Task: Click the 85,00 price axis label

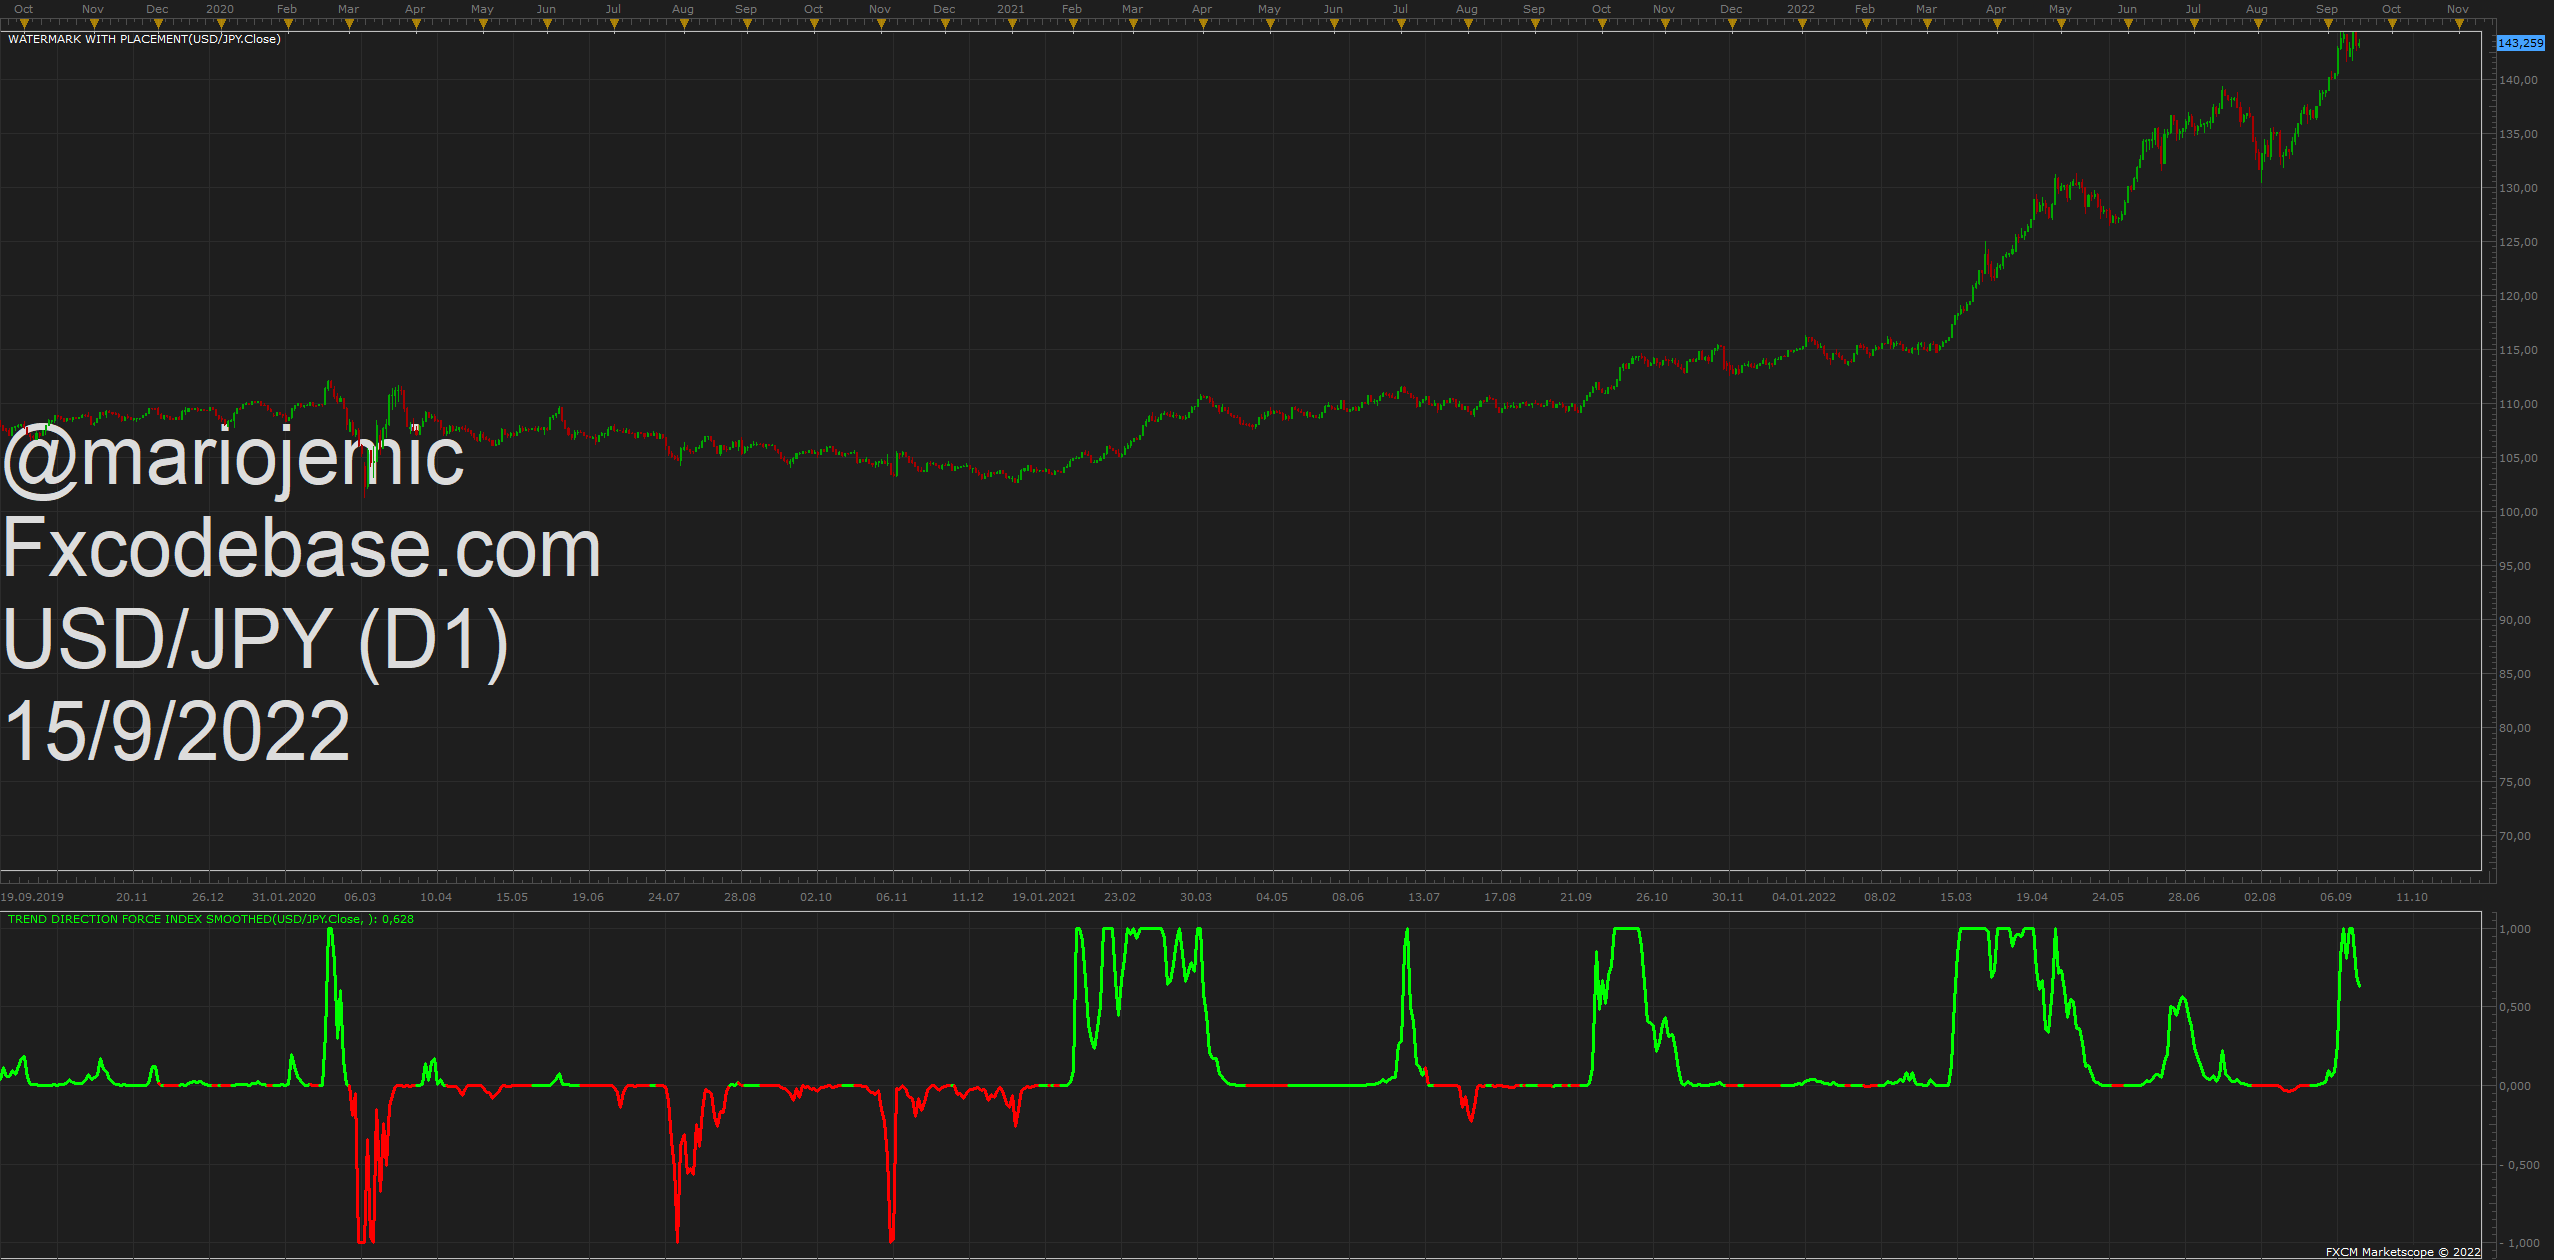Action: pyautogui.click(x=2515, y=674)
